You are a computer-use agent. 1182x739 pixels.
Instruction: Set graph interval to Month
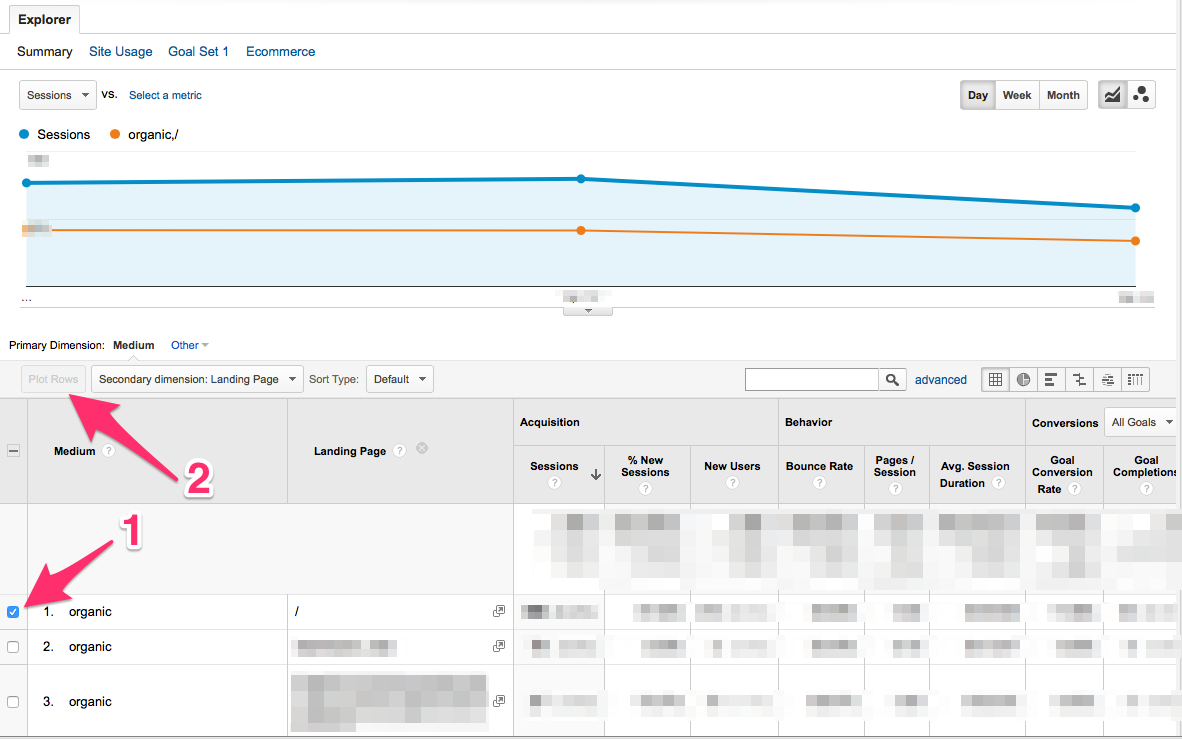[1063, 95]
